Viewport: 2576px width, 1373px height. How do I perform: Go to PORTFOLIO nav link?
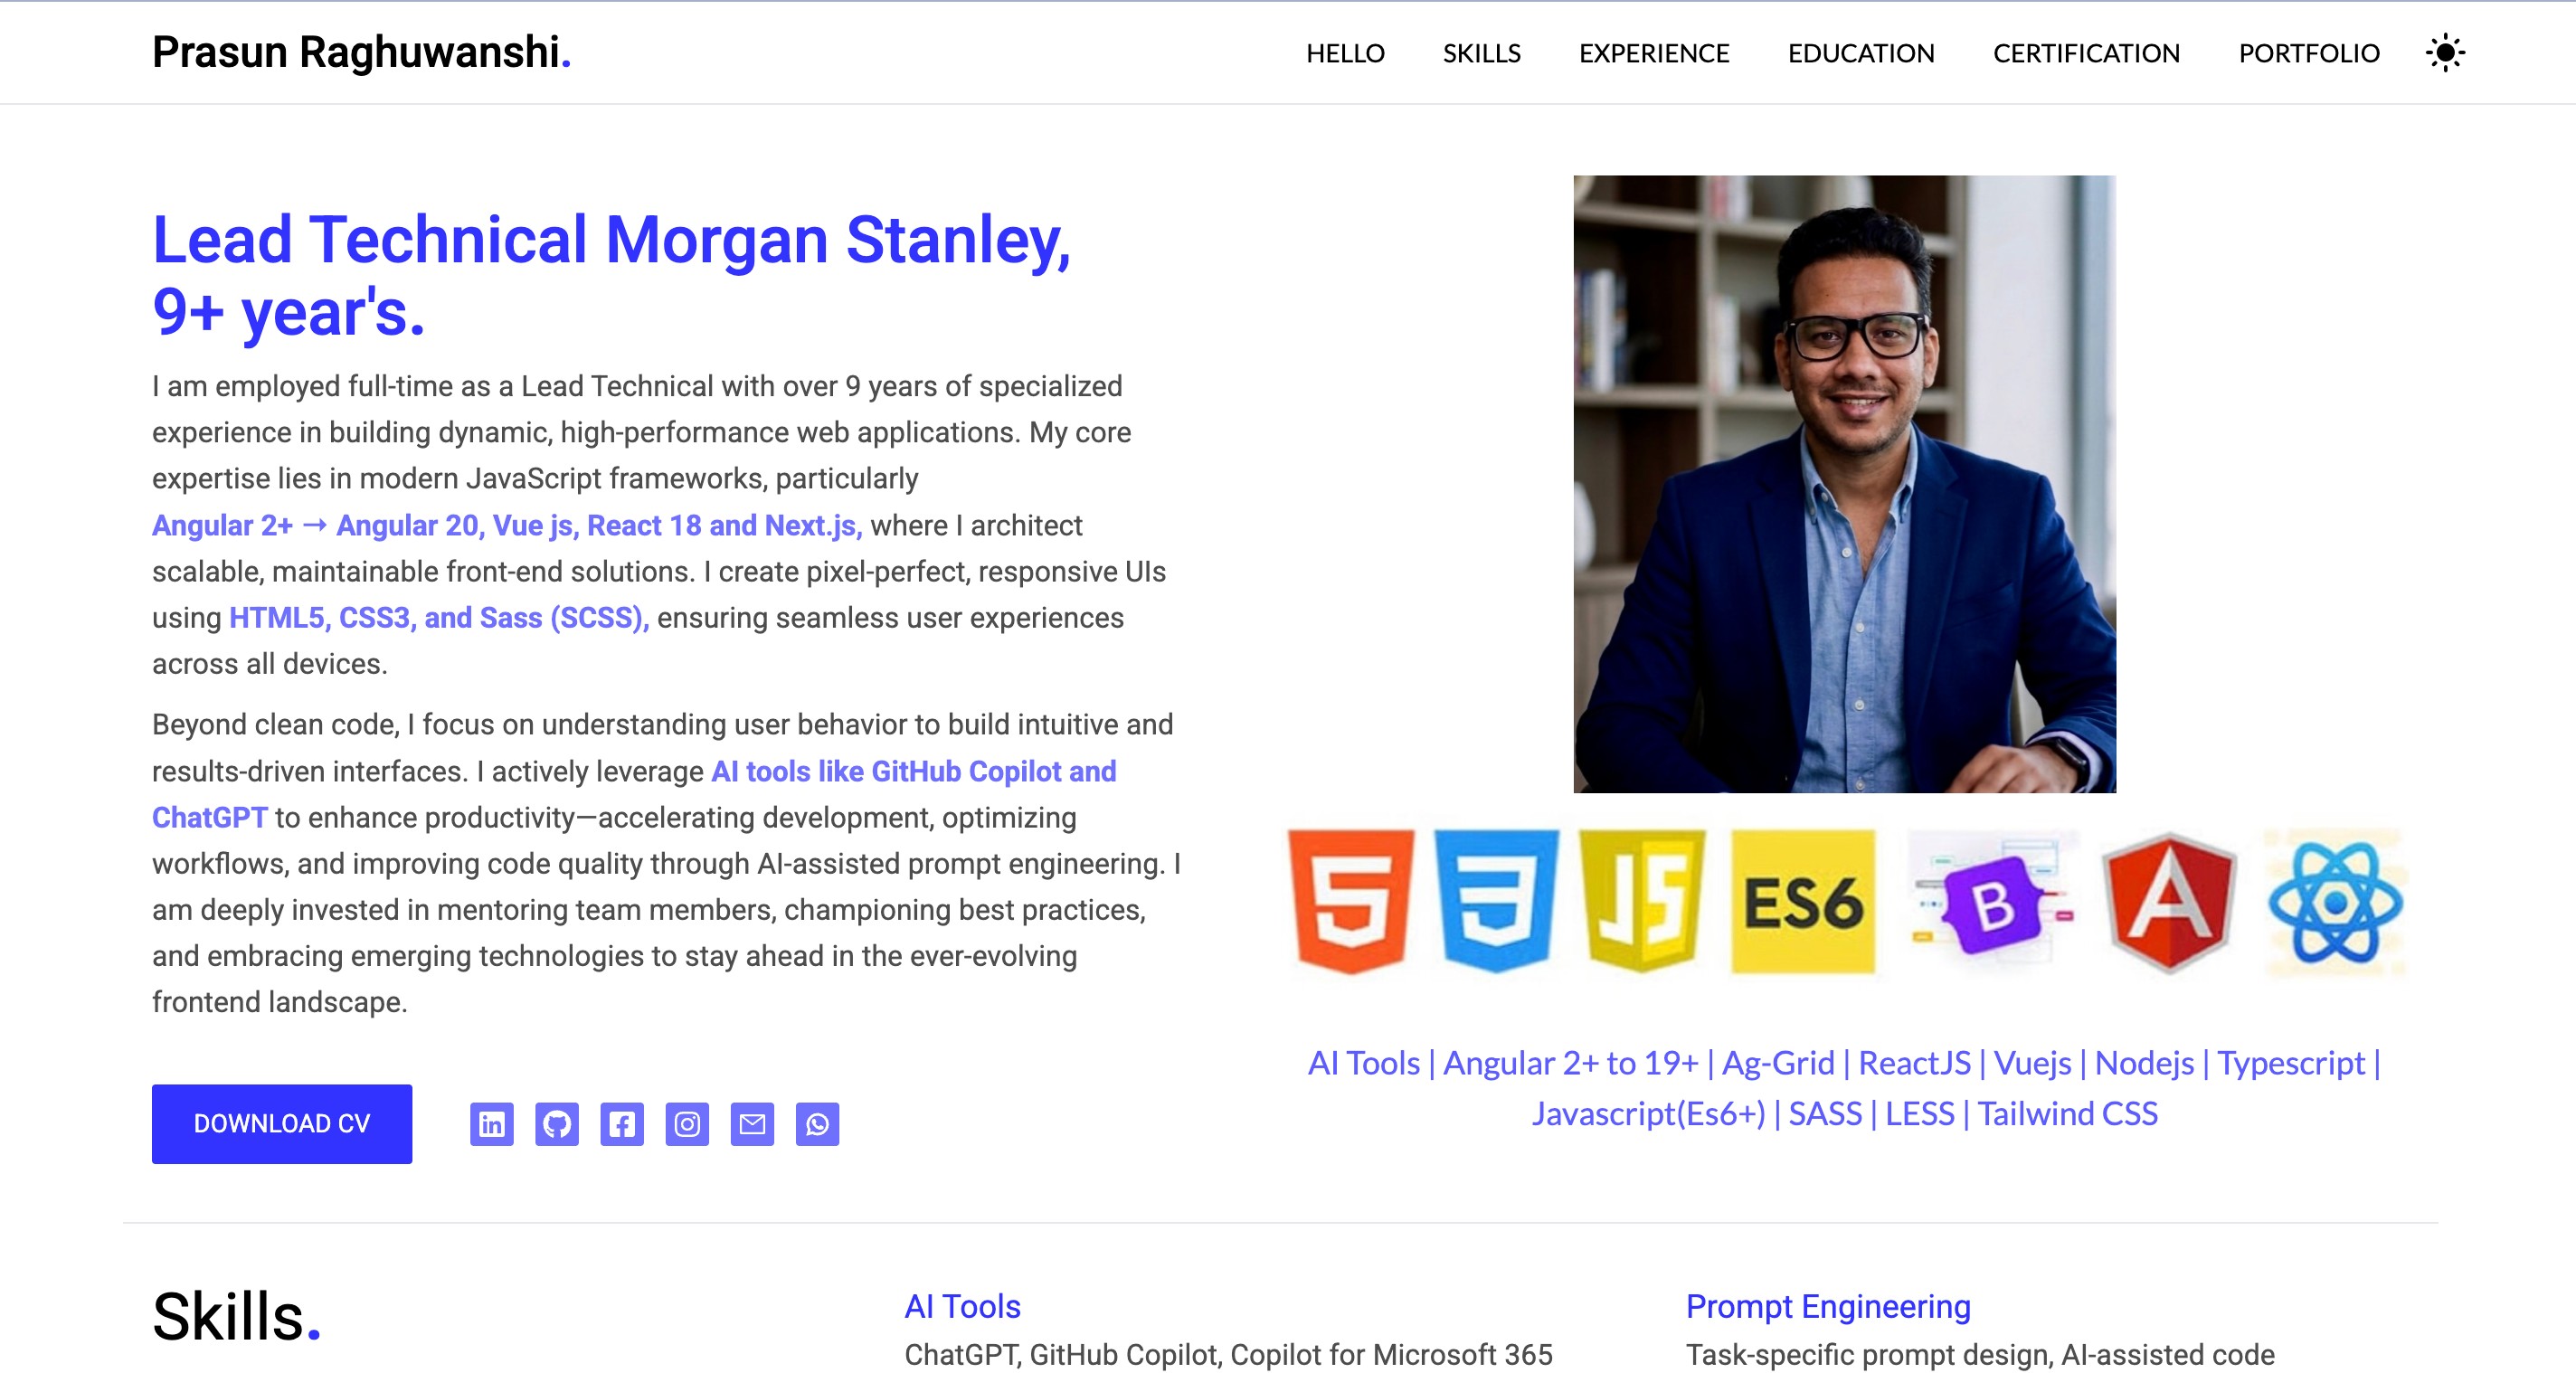point(2309,53)
